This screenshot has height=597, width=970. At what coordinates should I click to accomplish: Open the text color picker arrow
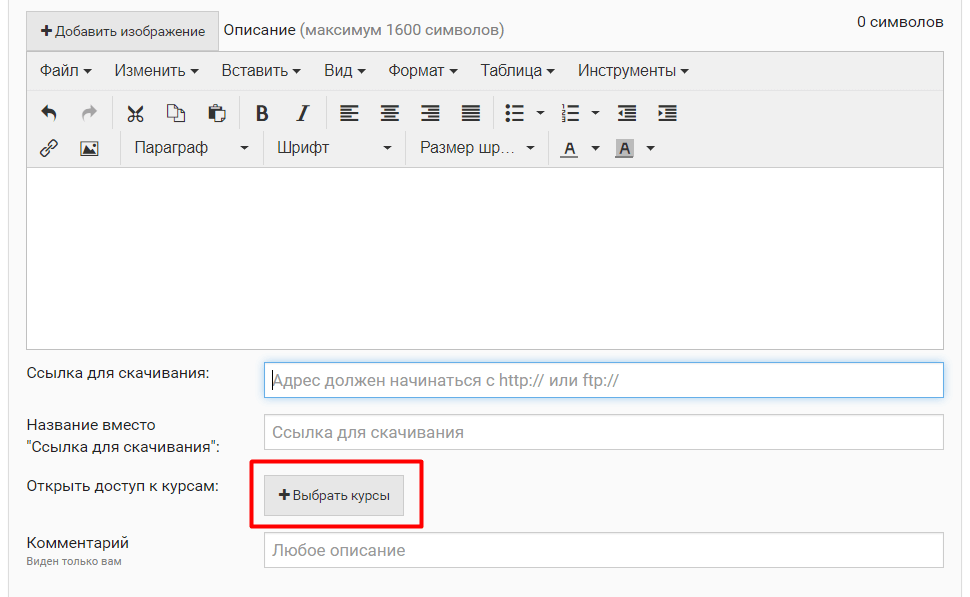pos(596,148)
